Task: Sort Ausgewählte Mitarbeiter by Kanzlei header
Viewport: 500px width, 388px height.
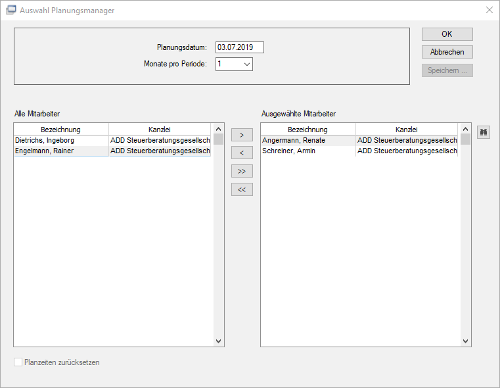Action: coord(406,129)
